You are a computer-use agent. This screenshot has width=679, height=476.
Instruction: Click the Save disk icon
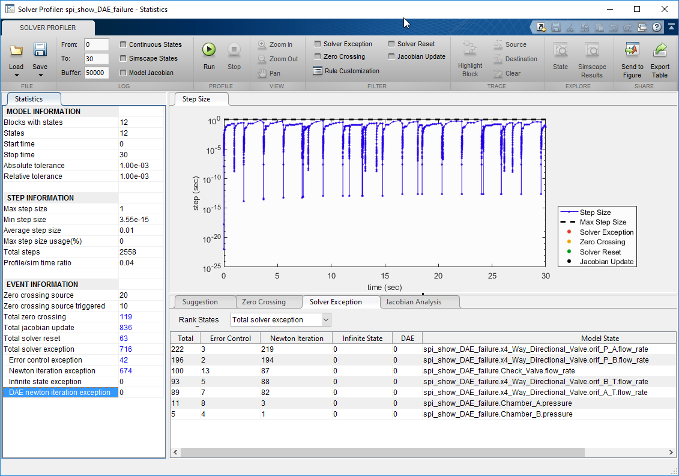[41, 49]
